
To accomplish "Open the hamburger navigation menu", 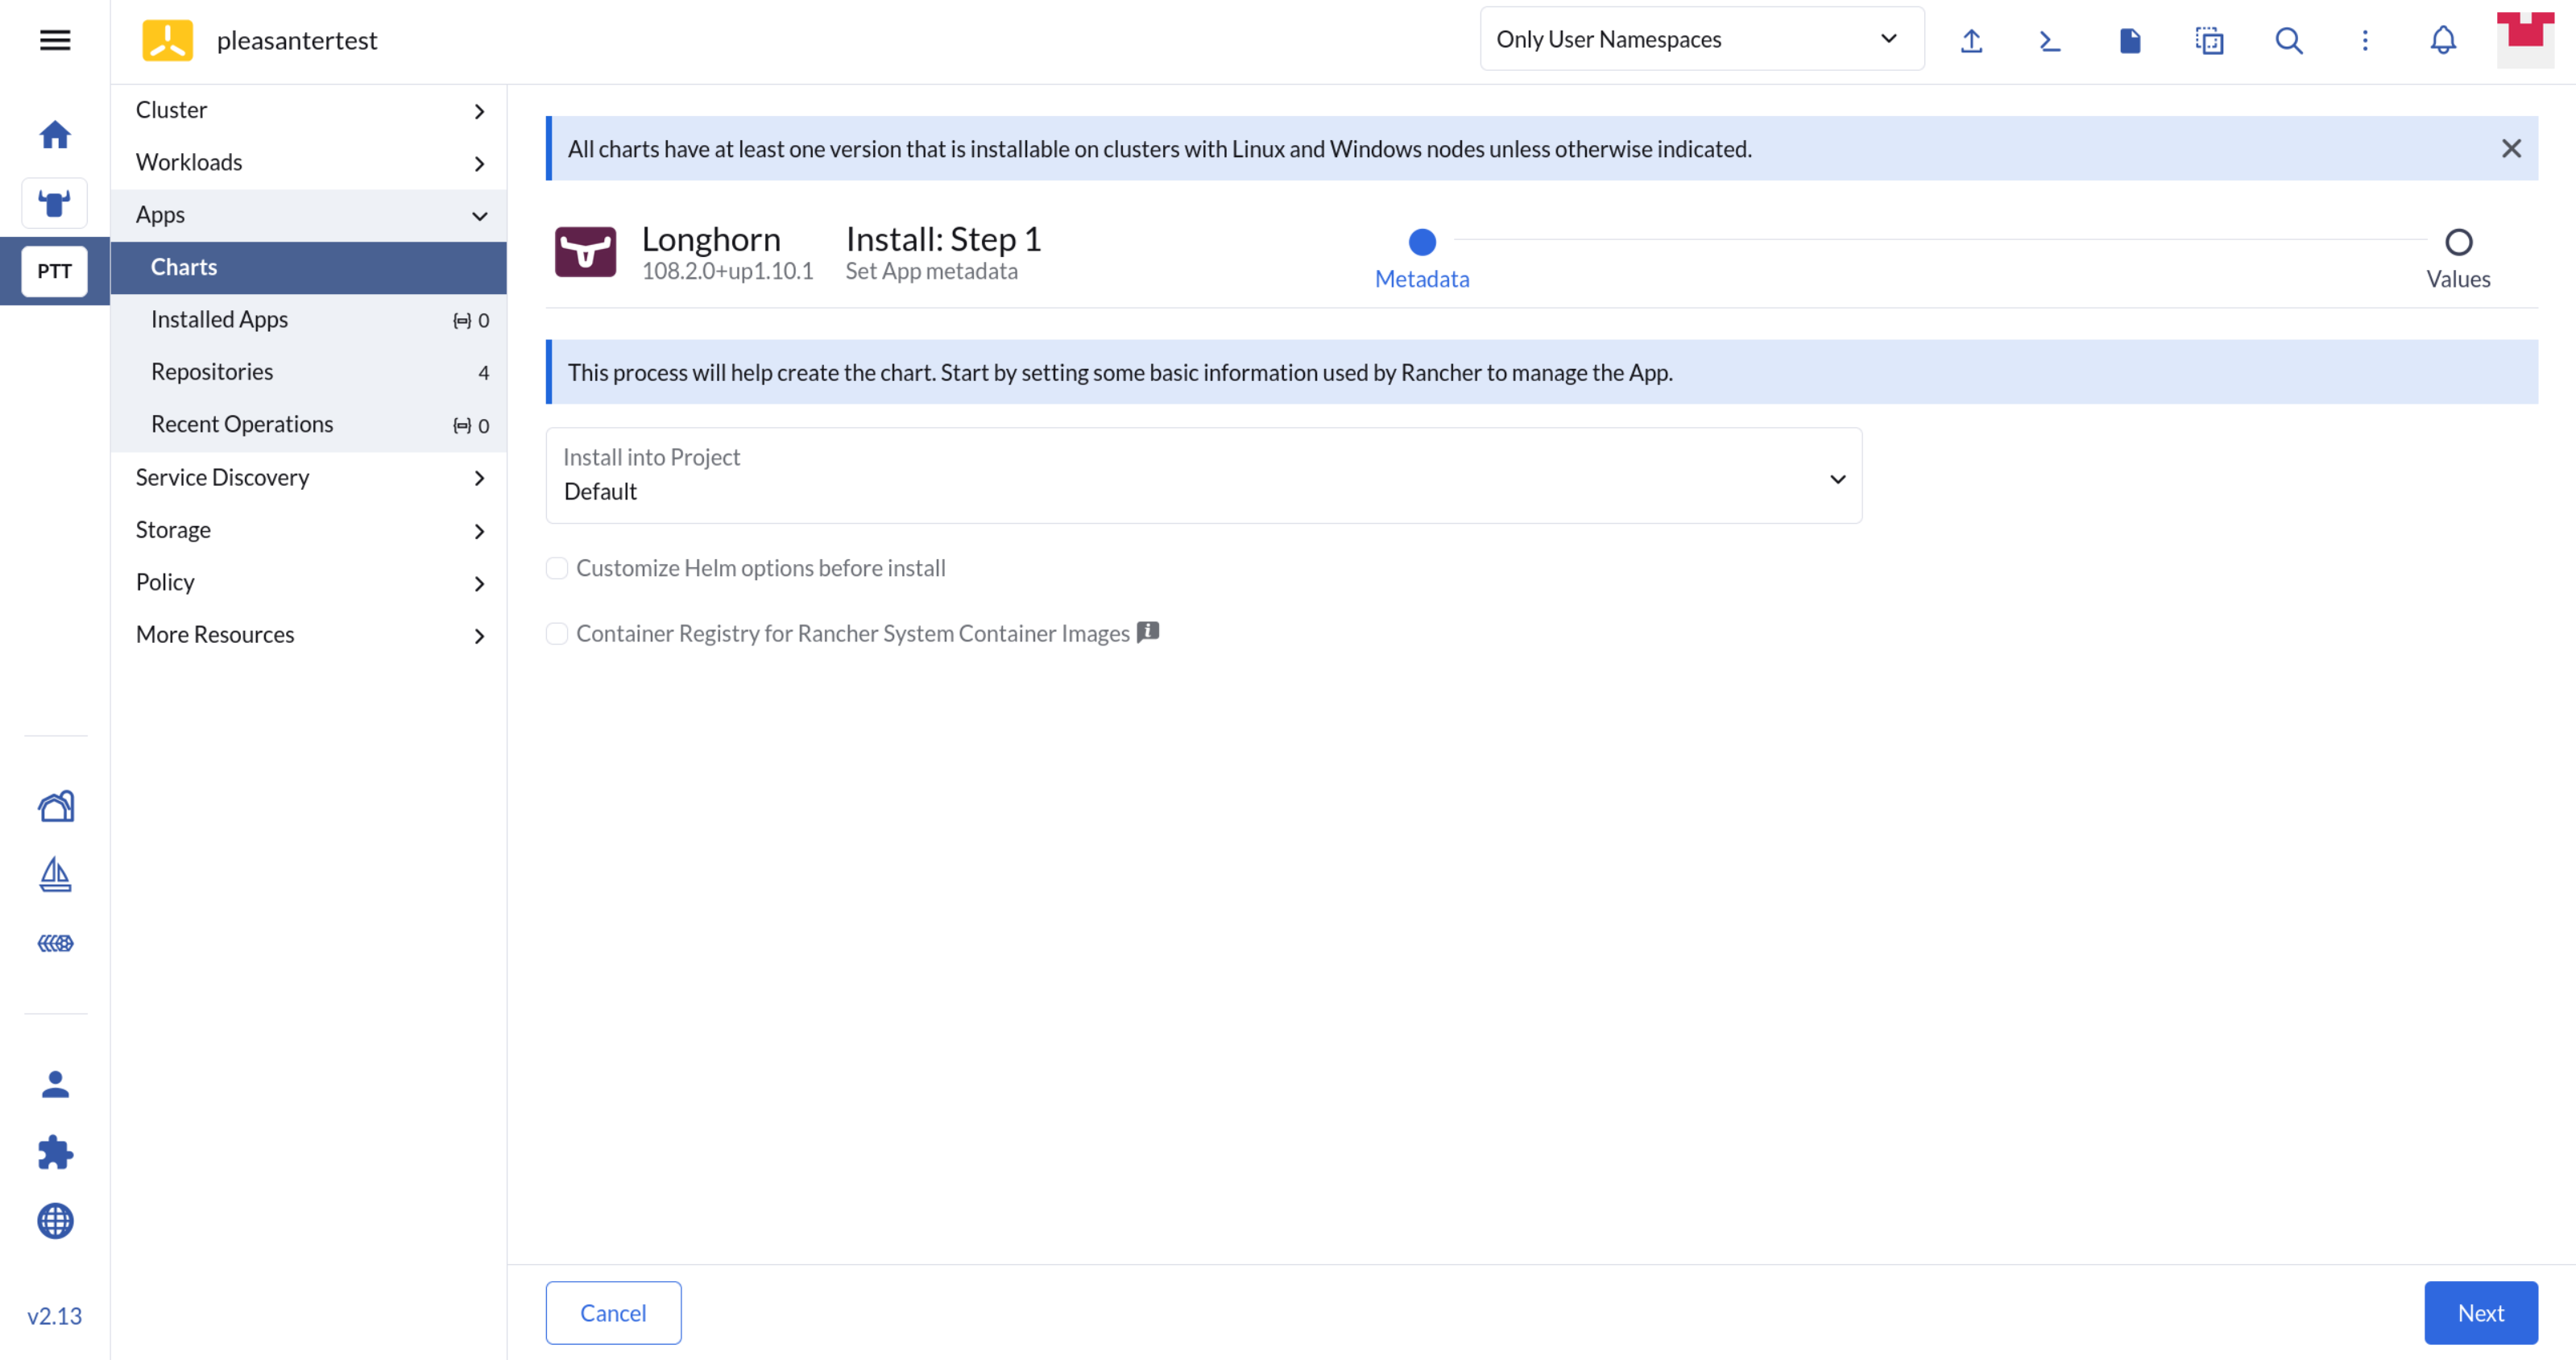I will pos(55,40).
